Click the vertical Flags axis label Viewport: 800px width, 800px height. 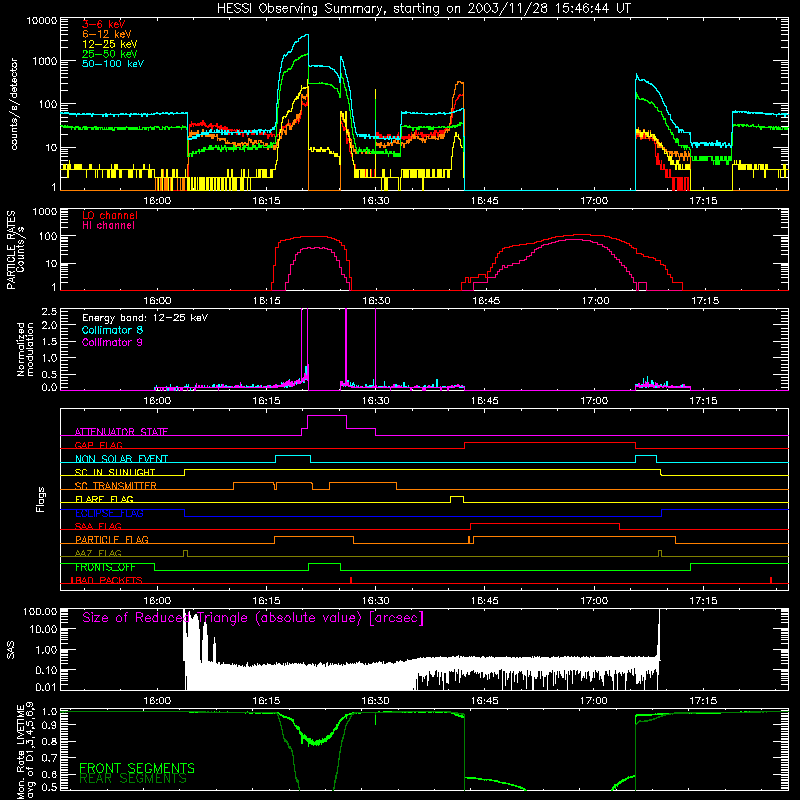click(x=41, y=499)
